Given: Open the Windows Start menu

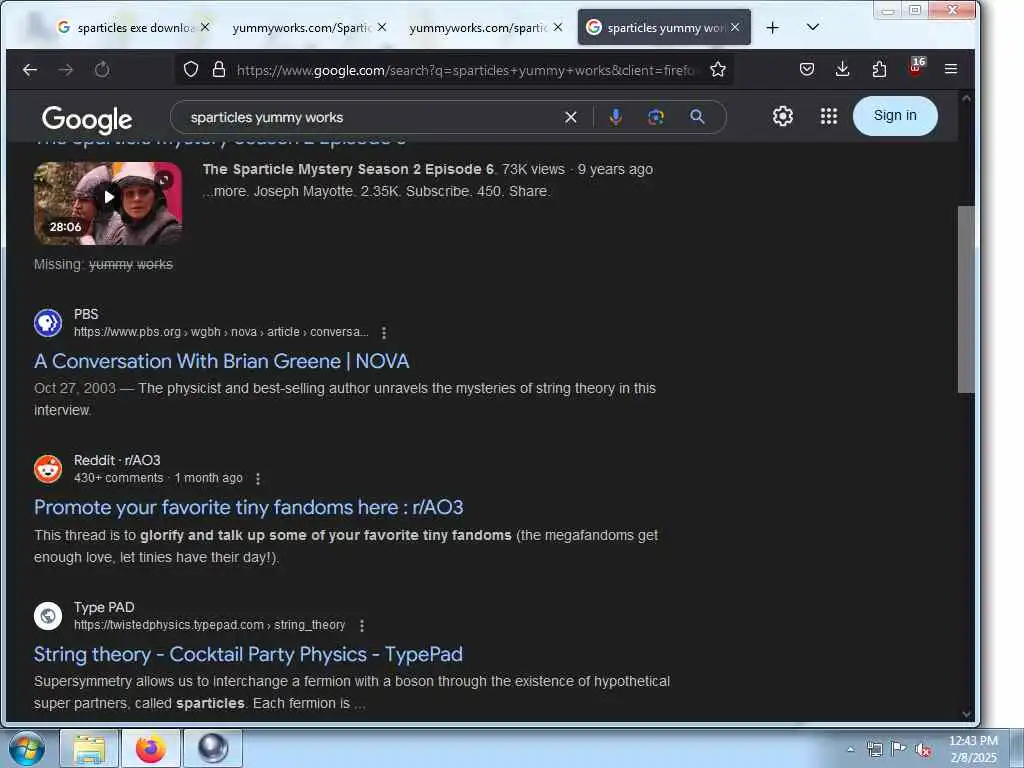Looking at the screenshot, I should 27,748.
